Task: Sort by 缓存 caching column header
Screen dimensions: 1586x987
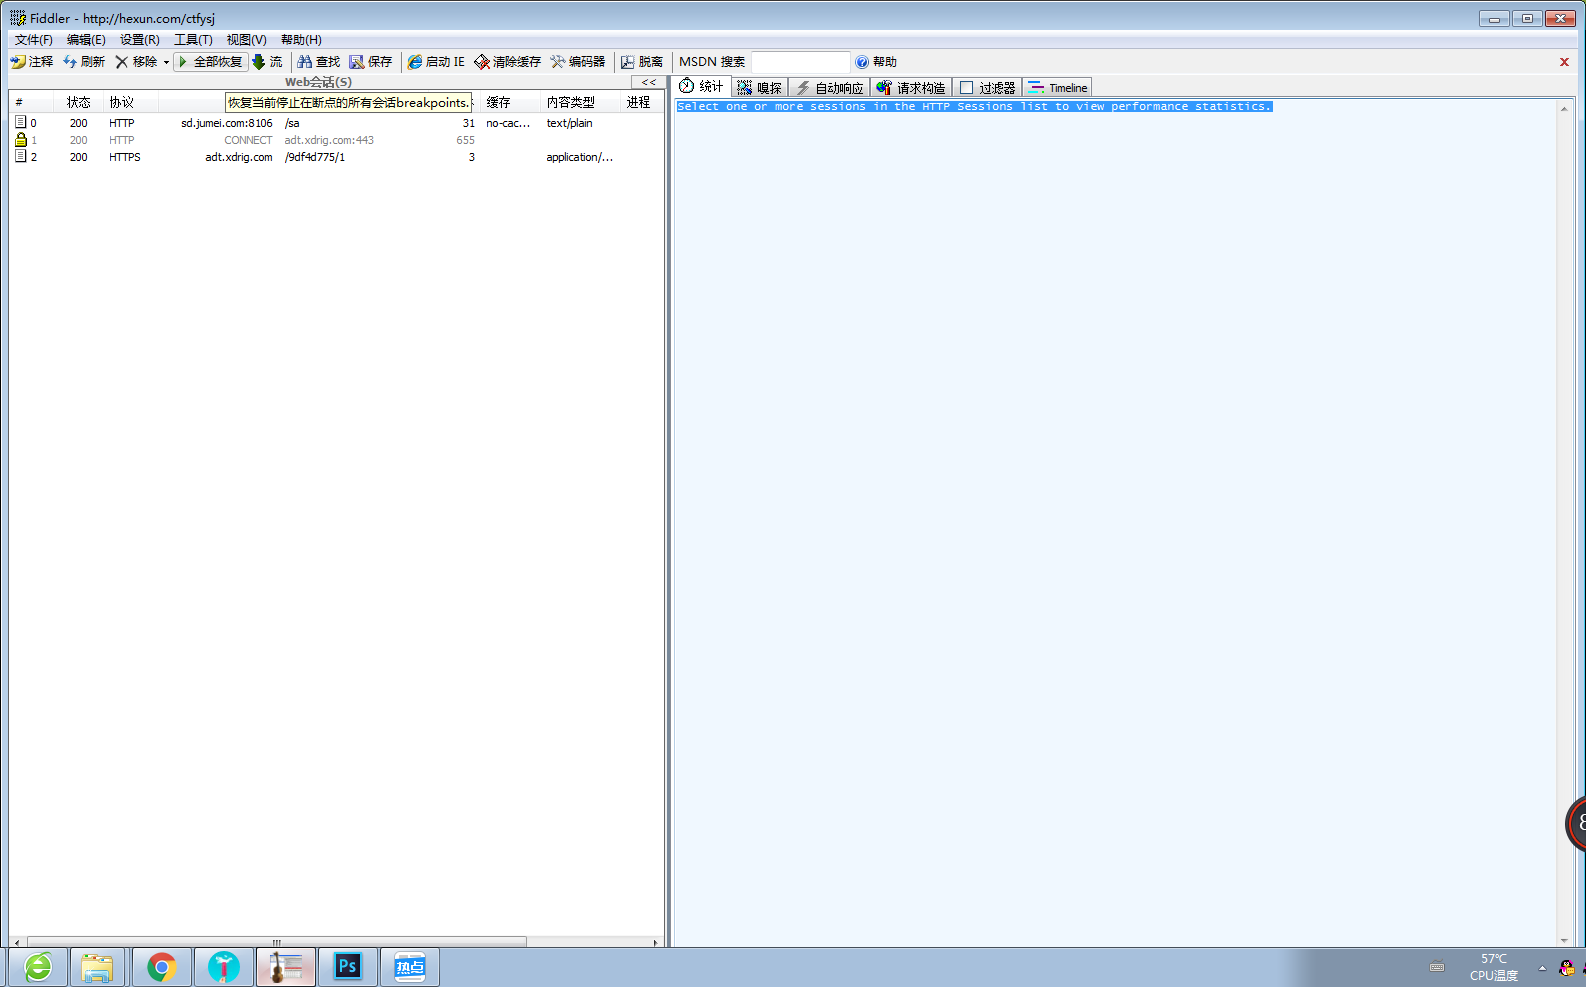Action: pyautogui.click(x=509, y=102)
